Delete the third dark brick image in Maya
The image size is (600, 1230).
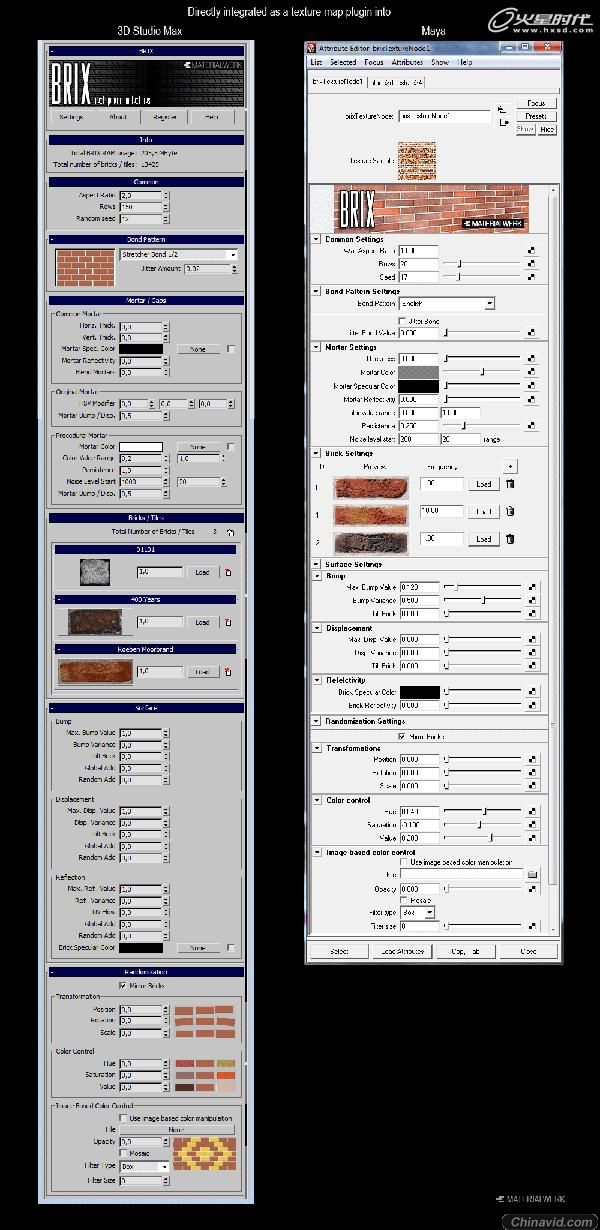tap(509, 539)
